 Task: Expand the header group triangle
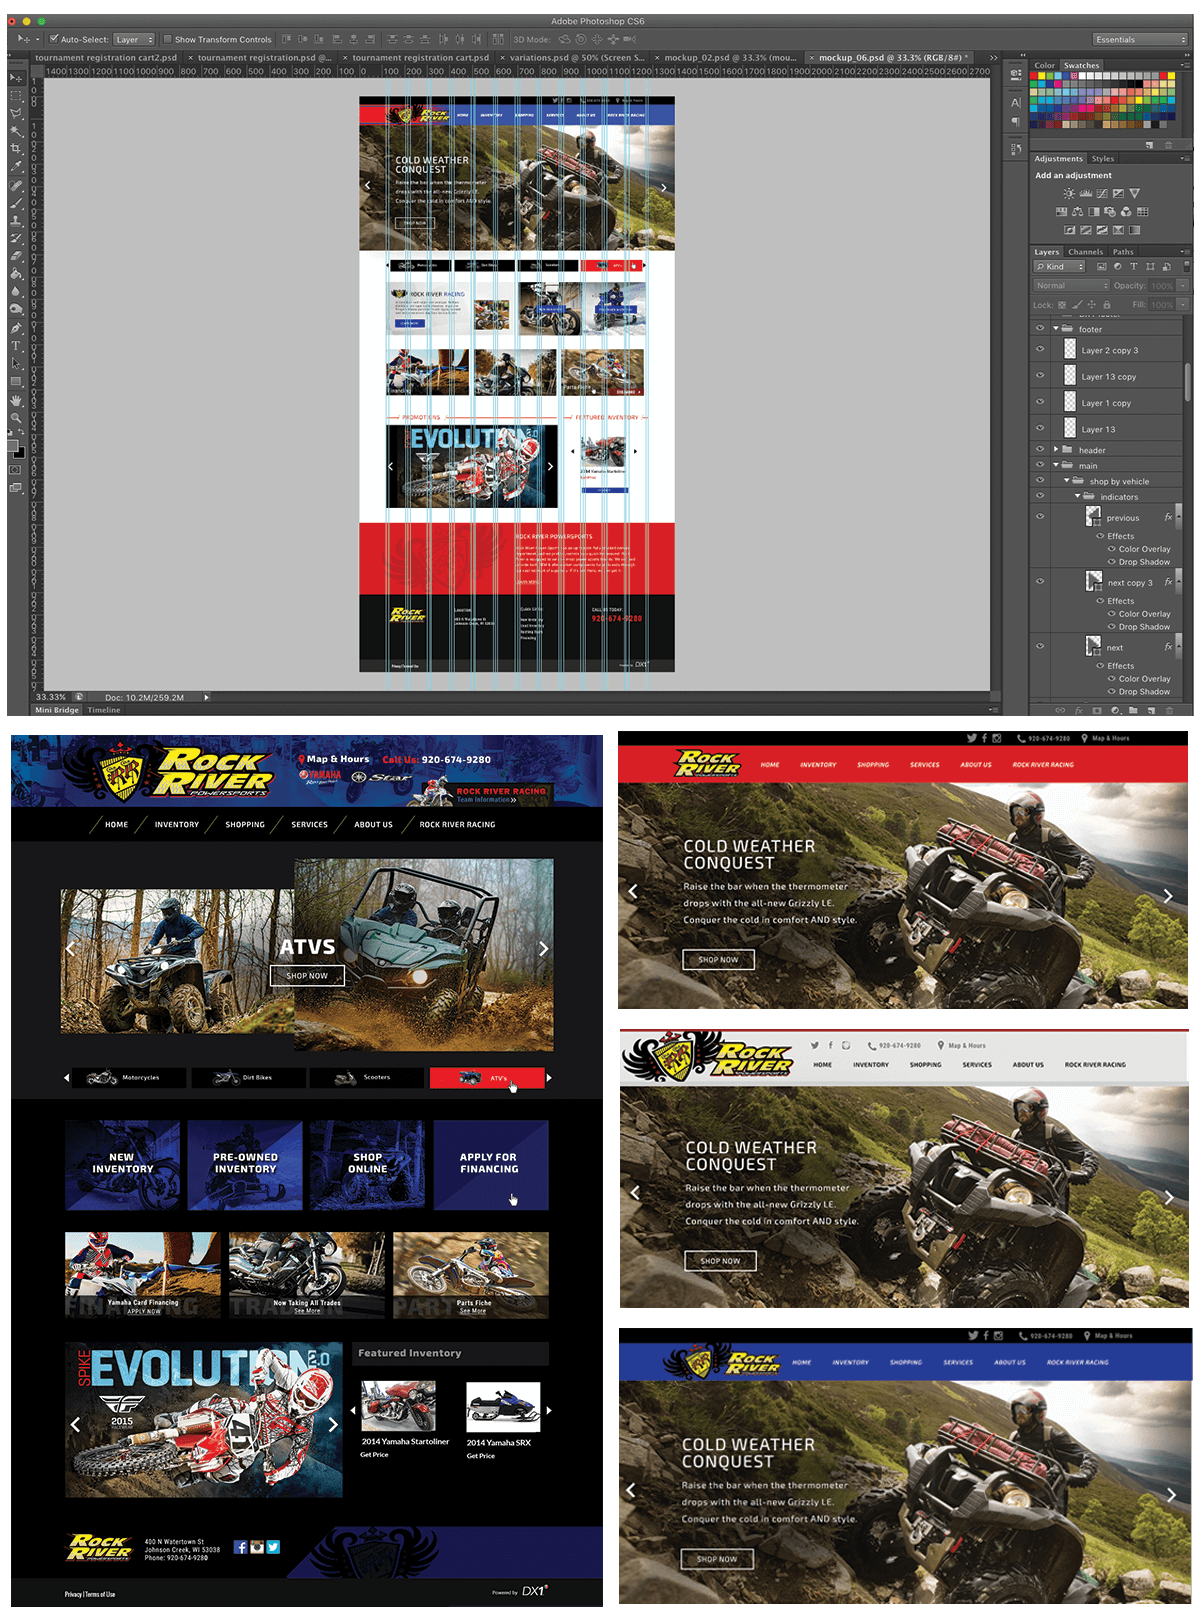1055,449
